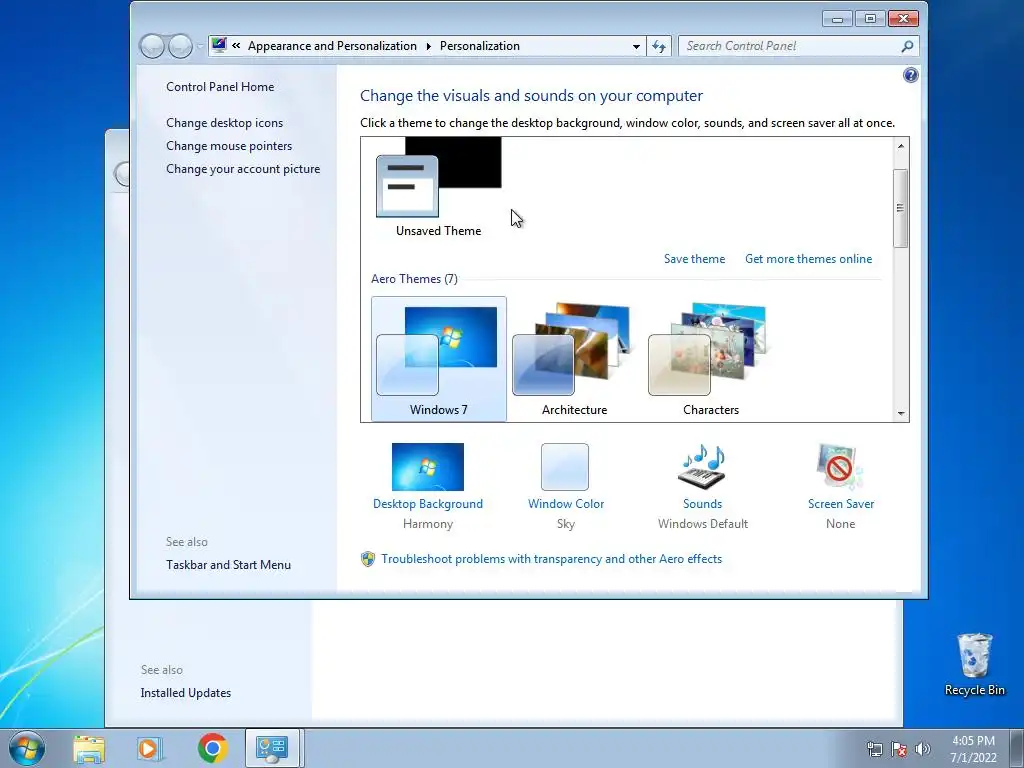Screen dimensions: 1024x768
Task: Click the help question mark icon
Action: click(x=910, y=75)
